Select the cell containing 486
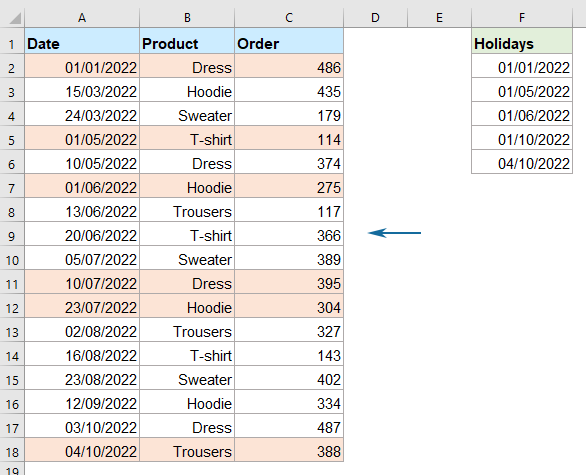 pyautogui.click(x=289, y=67)
